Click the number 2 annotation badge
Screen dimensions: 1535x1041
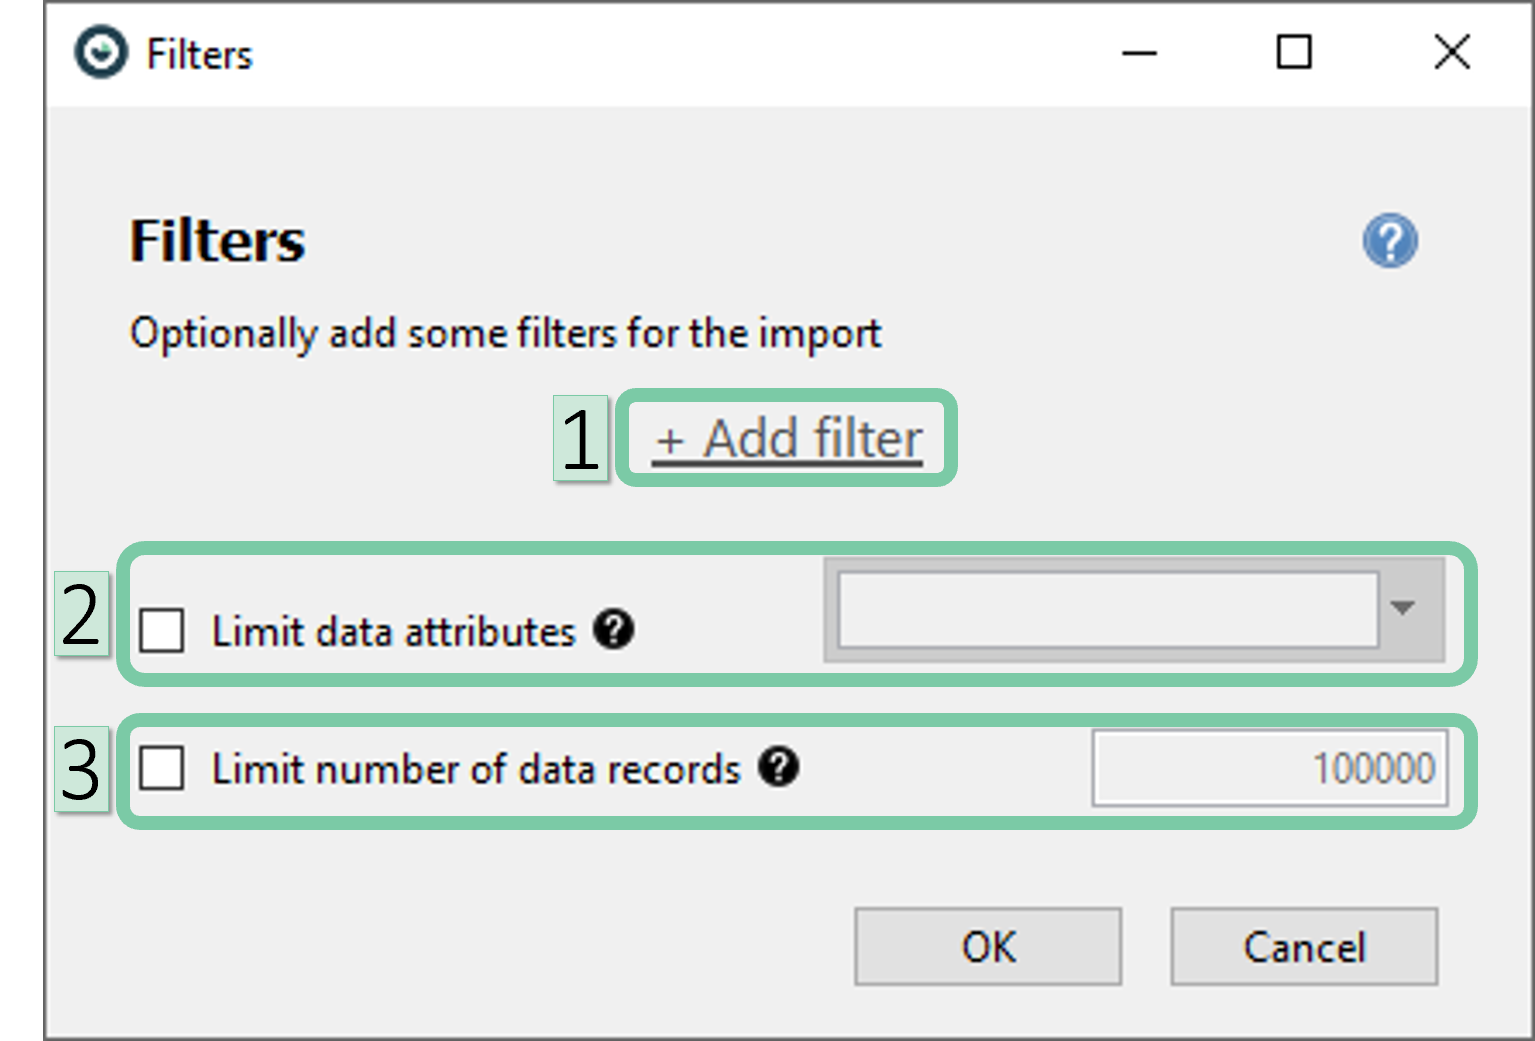point(81,614)
